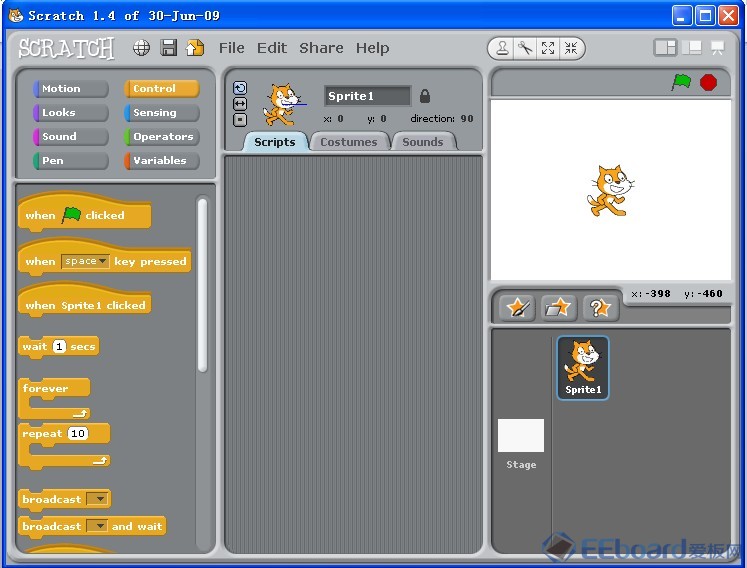747x568 pixels.
Task: Click the current sprite cat thumbnail
Action: (x=283, y=105)
